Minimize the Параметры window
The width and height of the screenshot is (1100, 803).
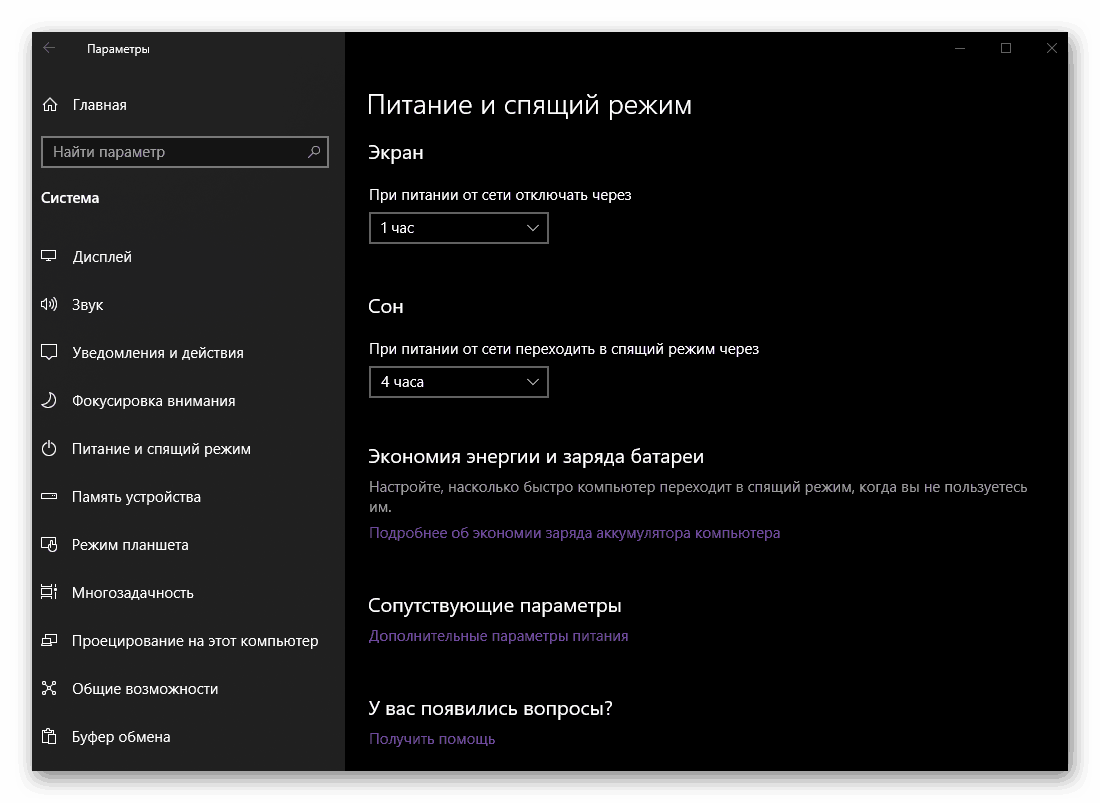(960, 48)
